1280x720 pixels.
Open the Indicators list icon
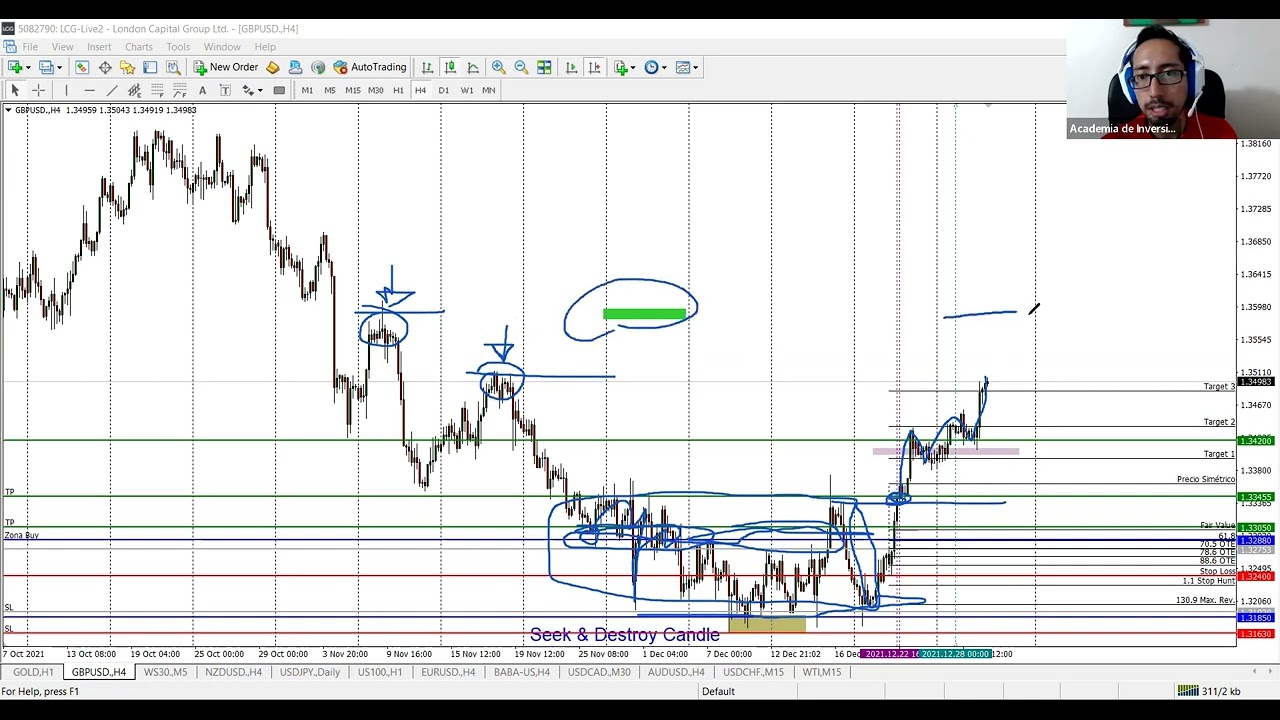[620, 67]
